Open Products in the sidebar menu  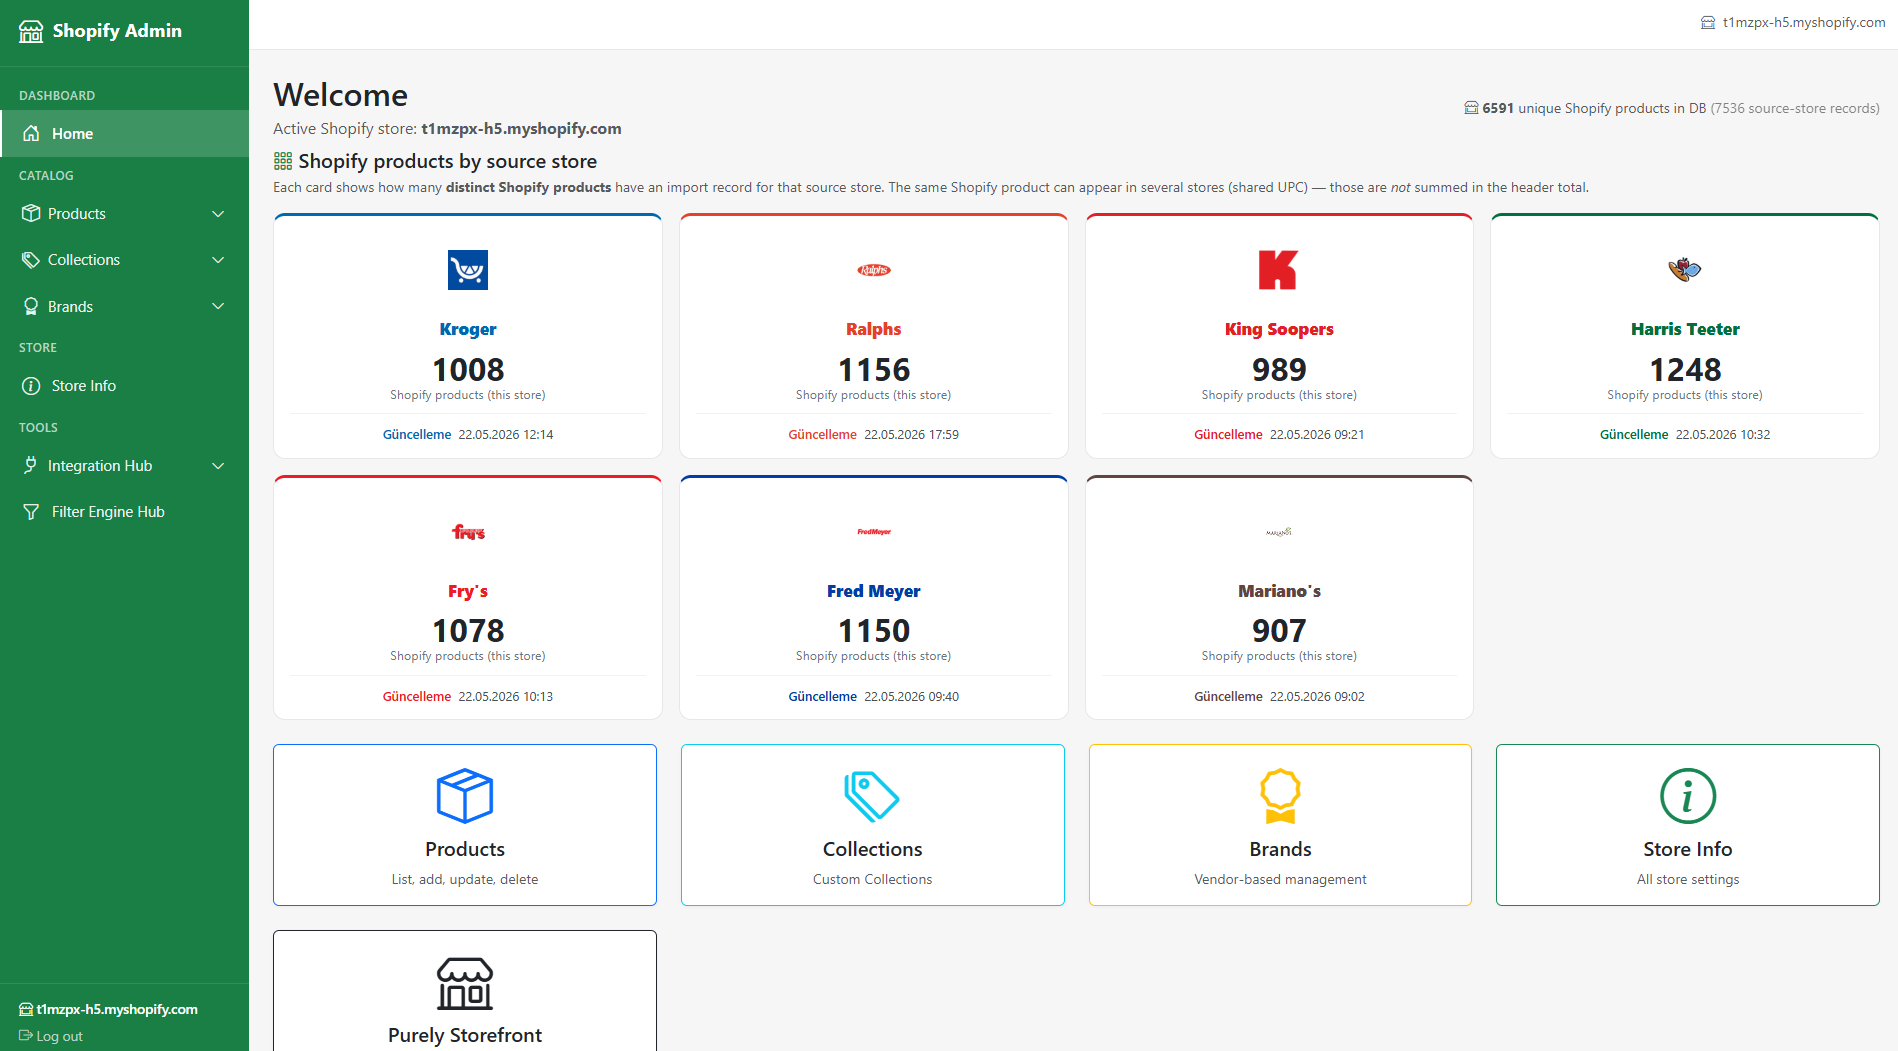click(124, 213)
